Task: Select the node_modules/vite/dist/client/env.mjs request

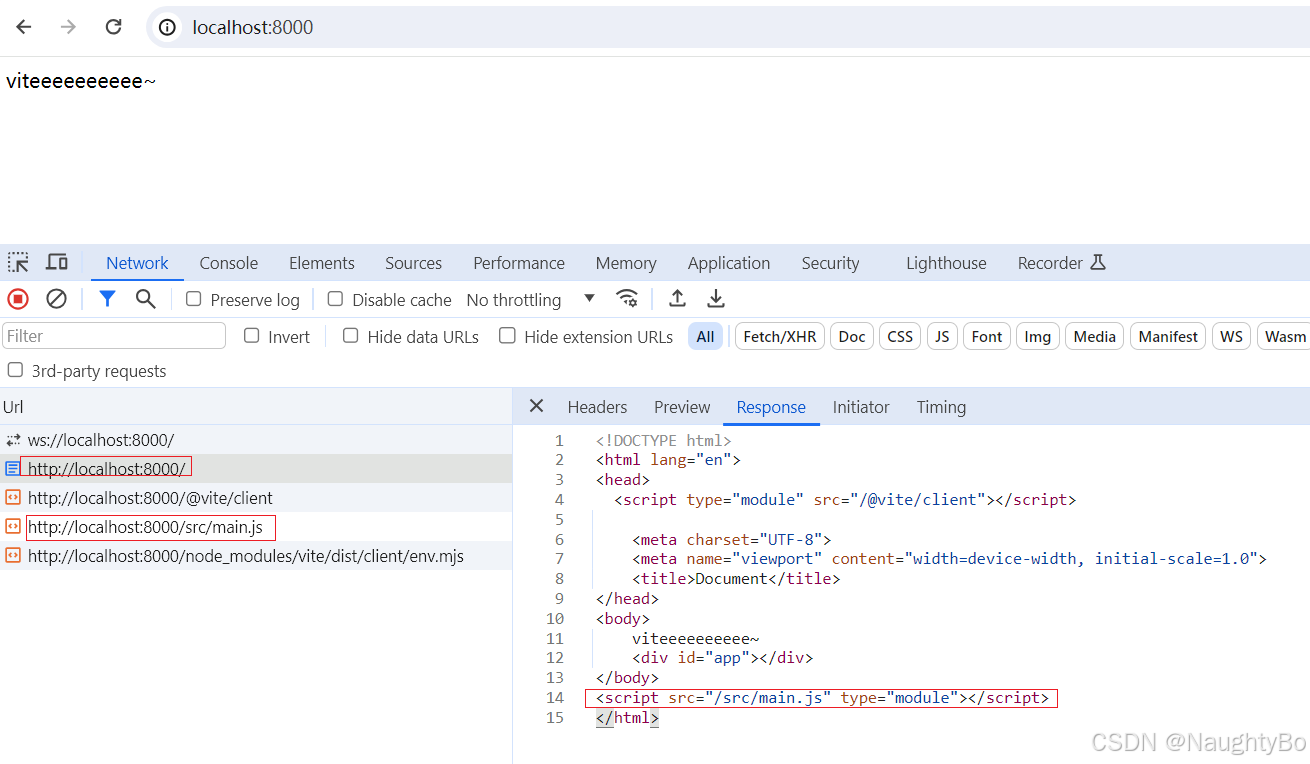Action: point(256,556)
